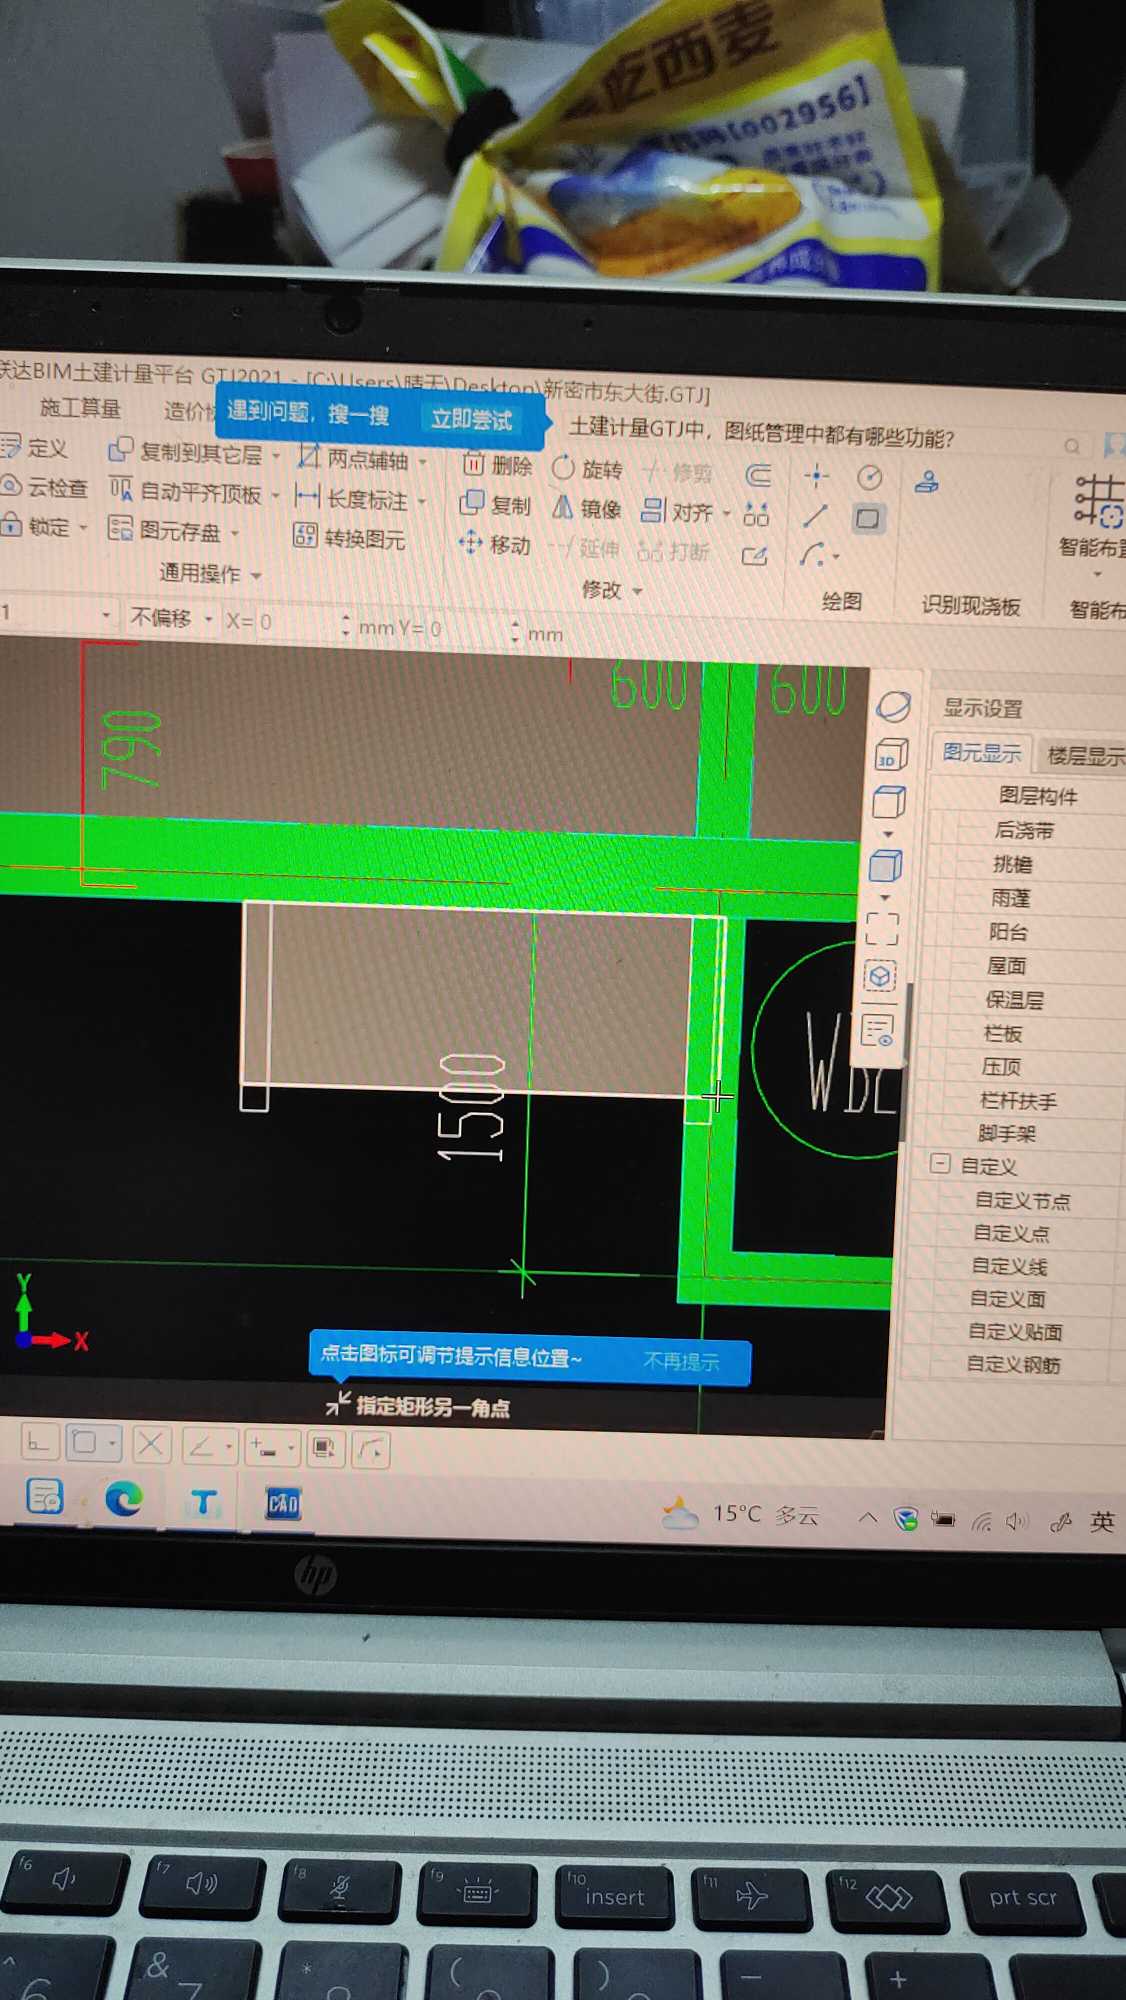Select 保温层 in the display list
This screenshot has width=1126, height=2000.
click(x=1014, y=999)
